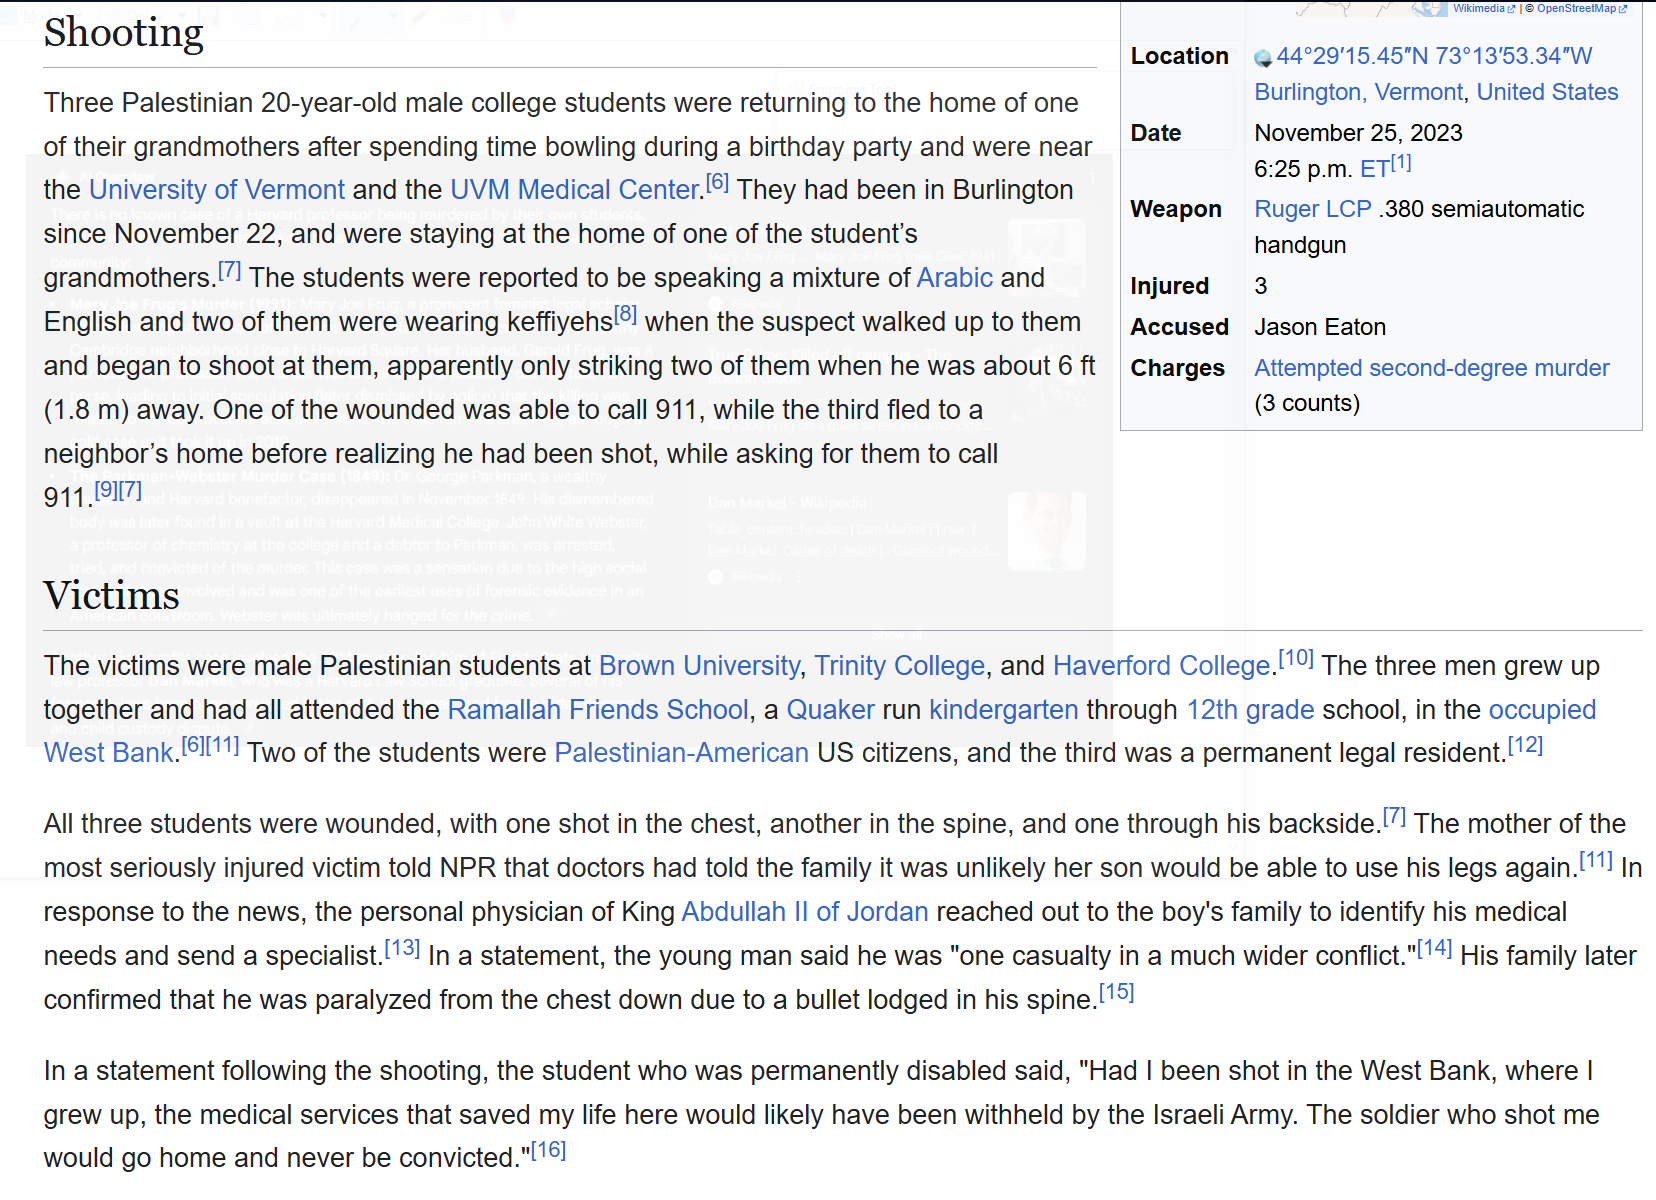Jump to reference [13] after 'send a specialist'

tap(403, 948)
